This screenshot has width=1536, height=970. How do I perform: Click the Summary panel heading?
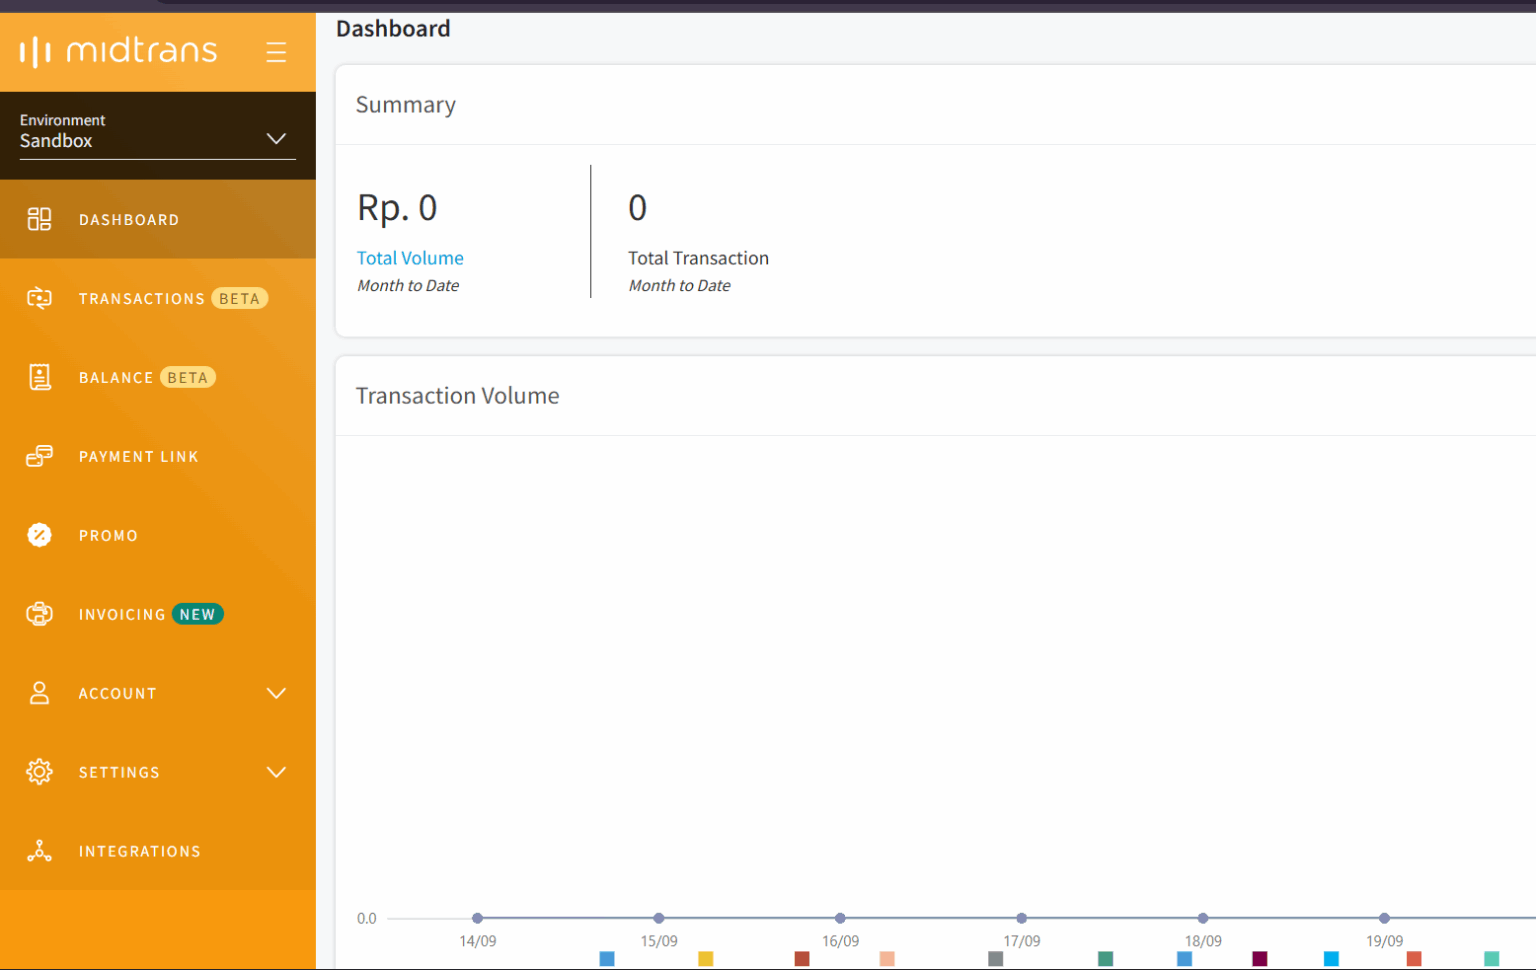click(406, 104)
